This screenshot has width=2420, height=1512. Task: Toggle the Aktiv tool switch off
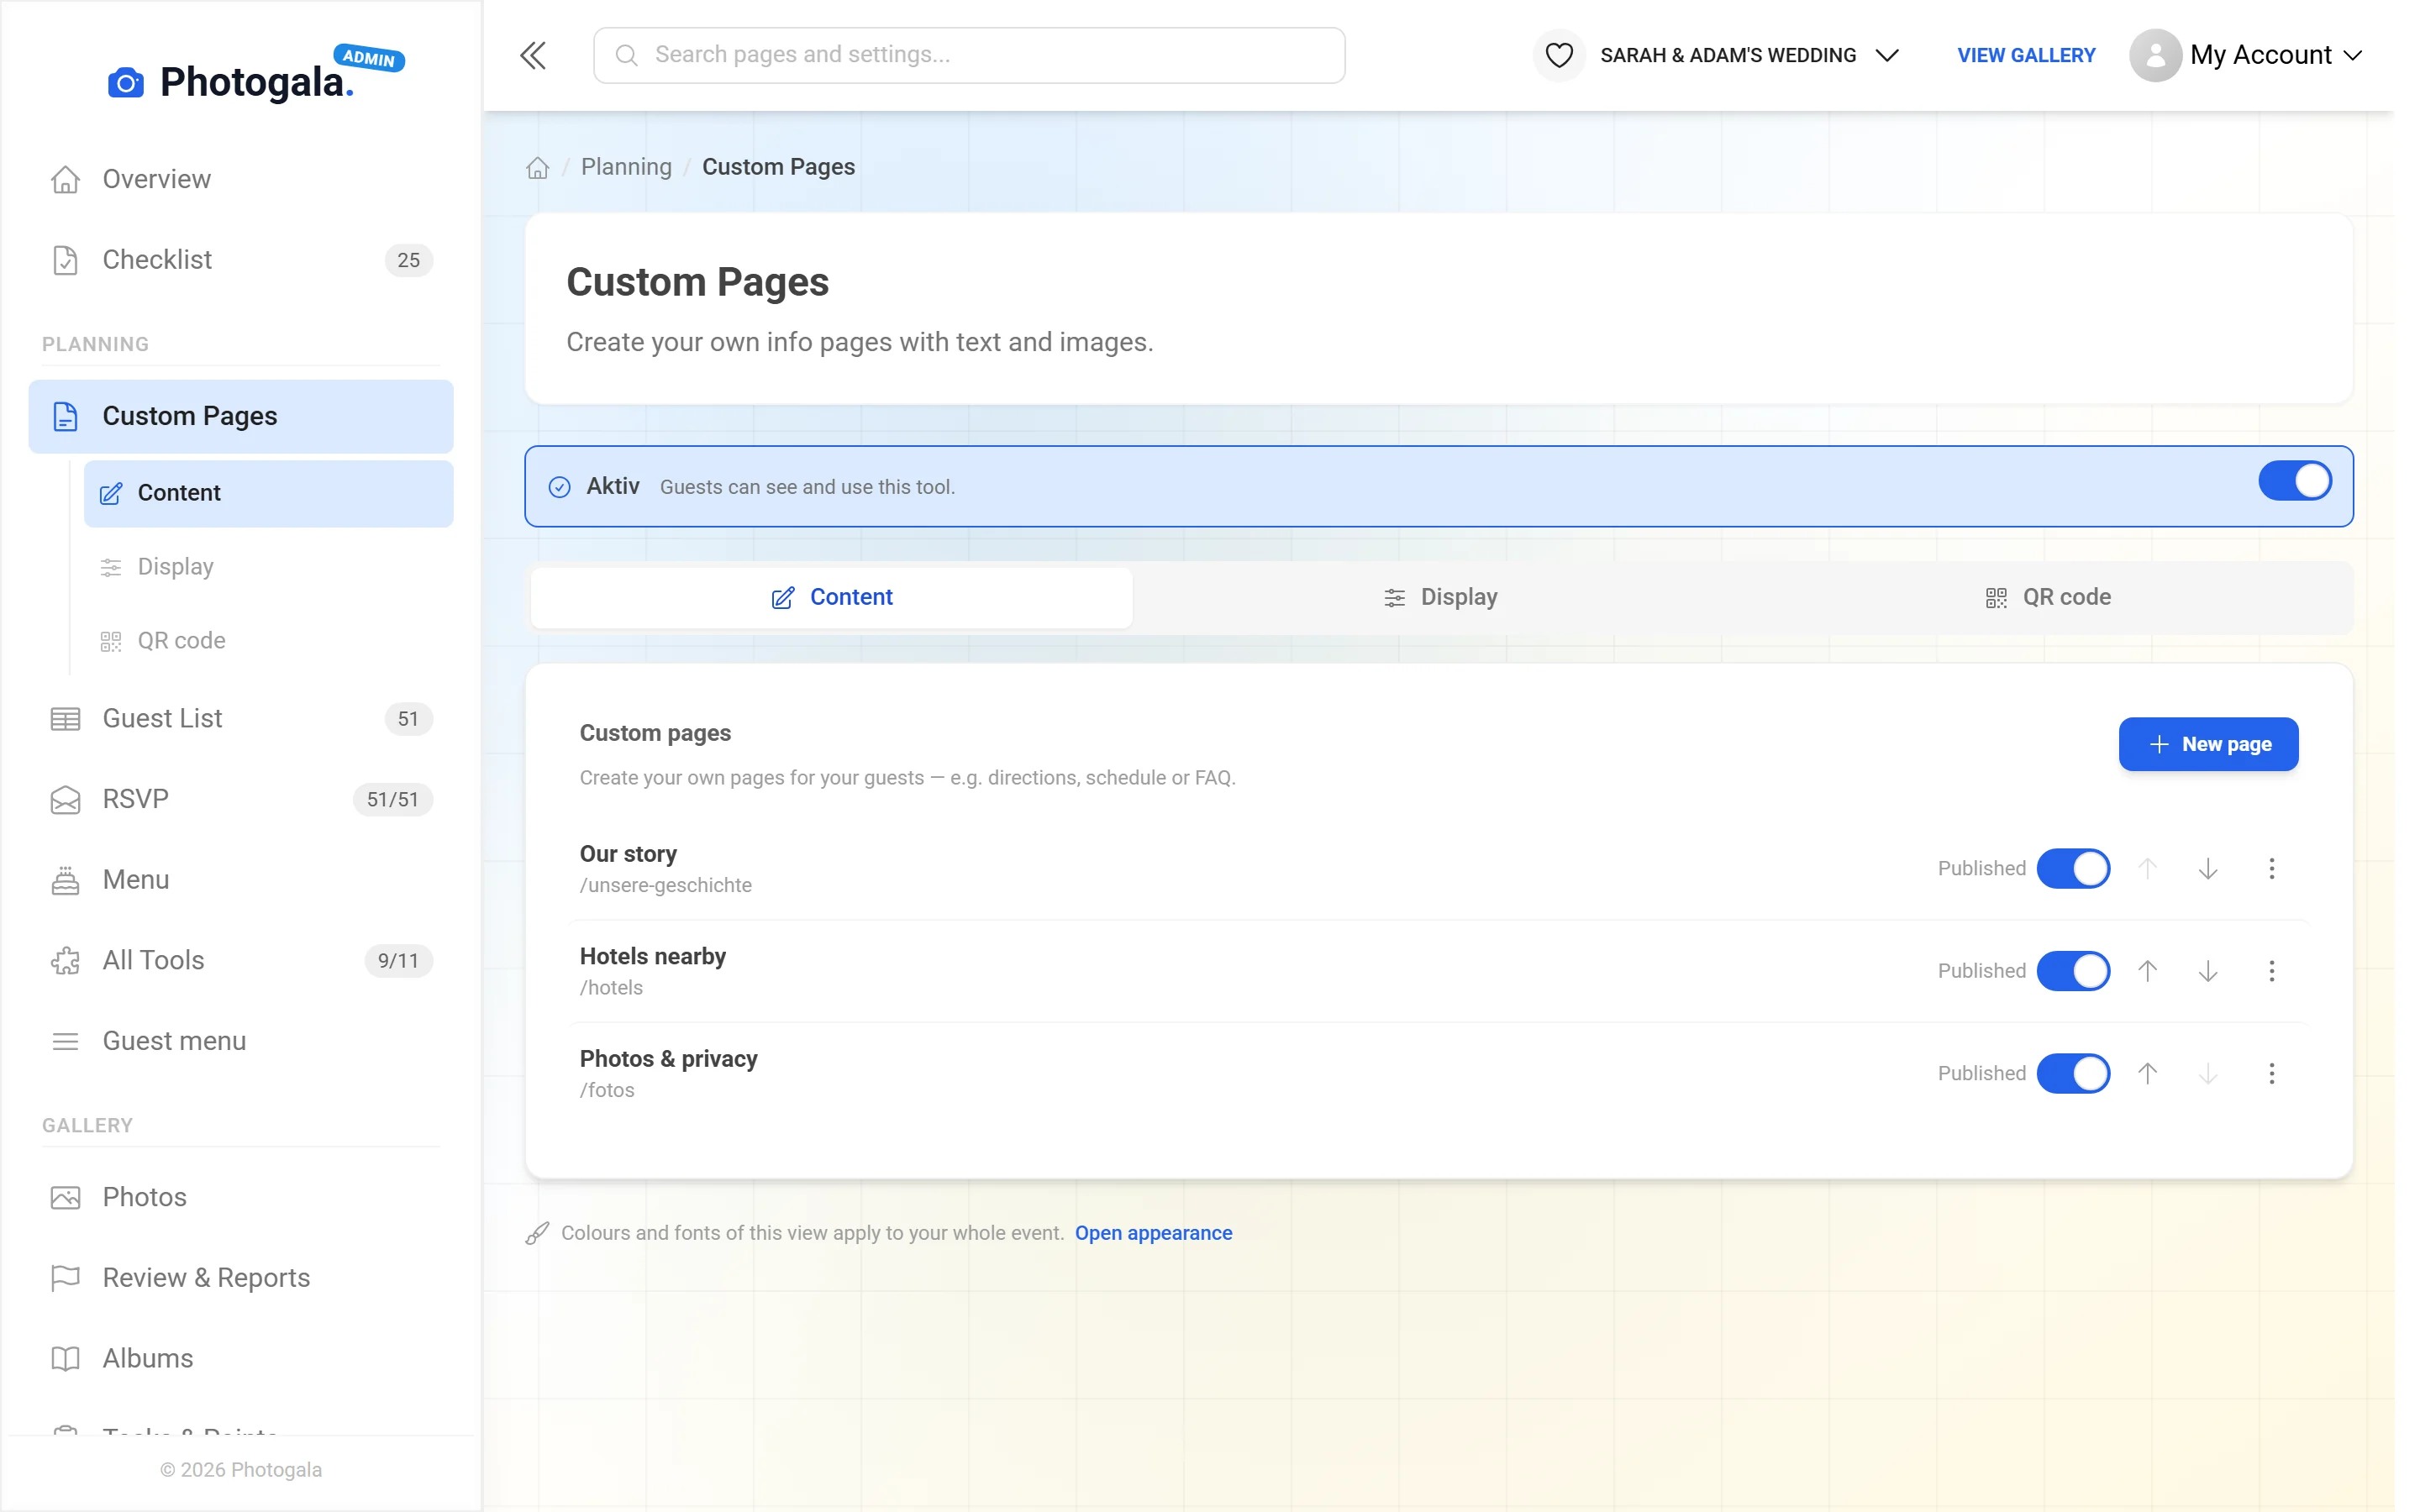tap(2293, 481)
